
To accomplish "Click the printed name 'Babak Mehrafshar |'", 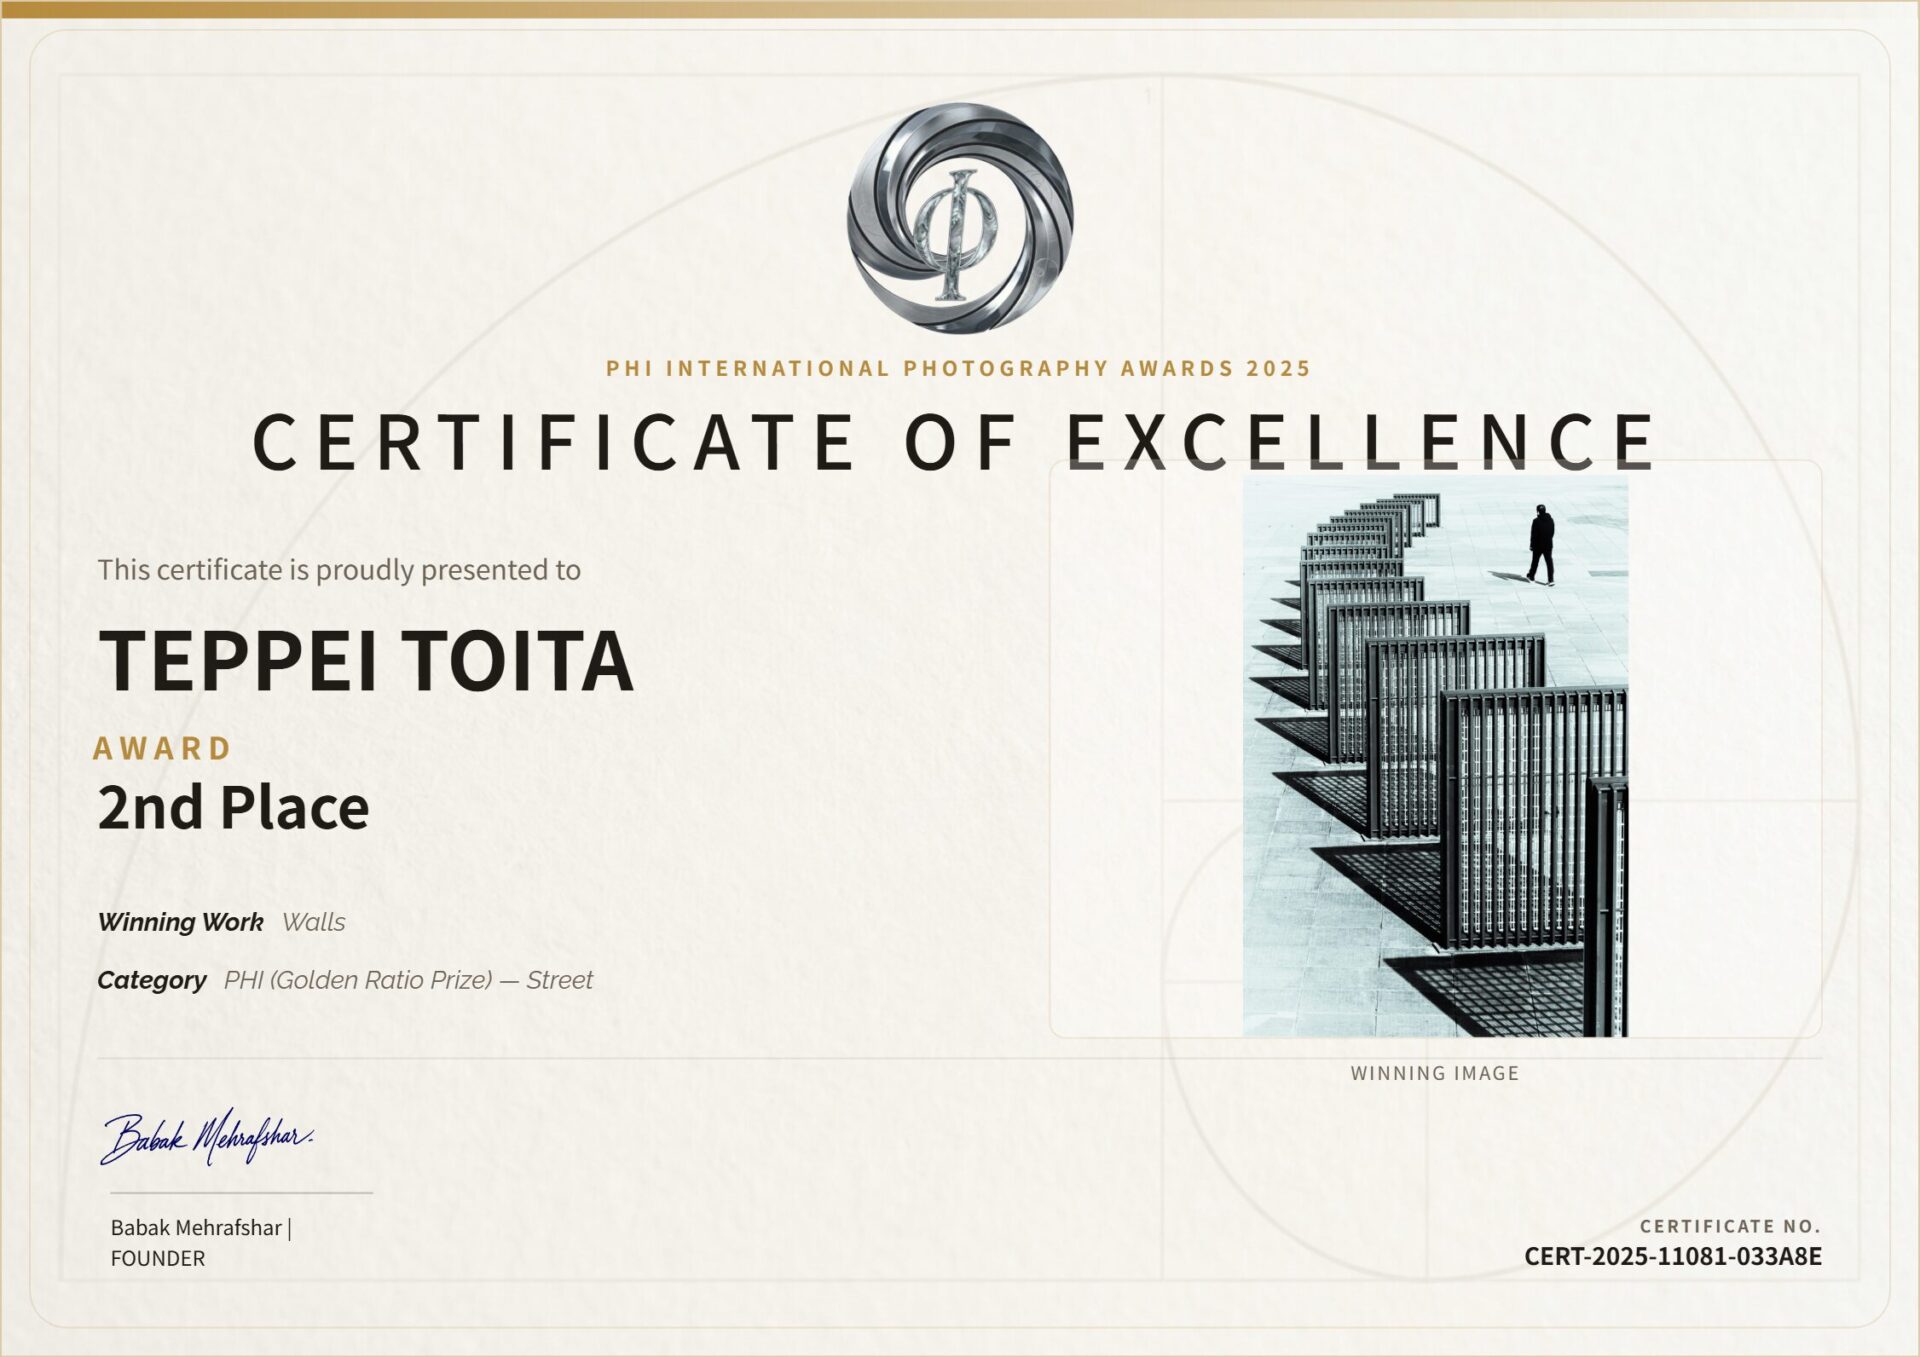I will point(201,1228).
